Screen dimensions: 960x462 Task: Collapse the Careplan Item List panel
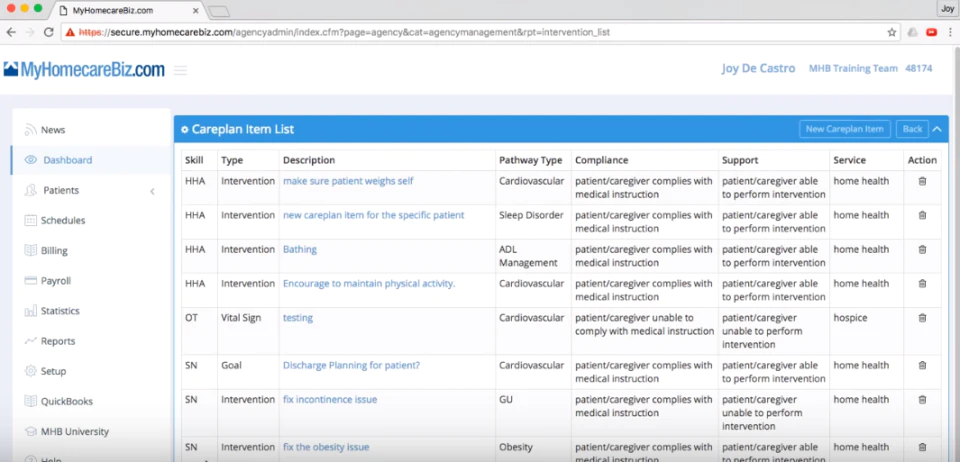(x=937, y=129)
